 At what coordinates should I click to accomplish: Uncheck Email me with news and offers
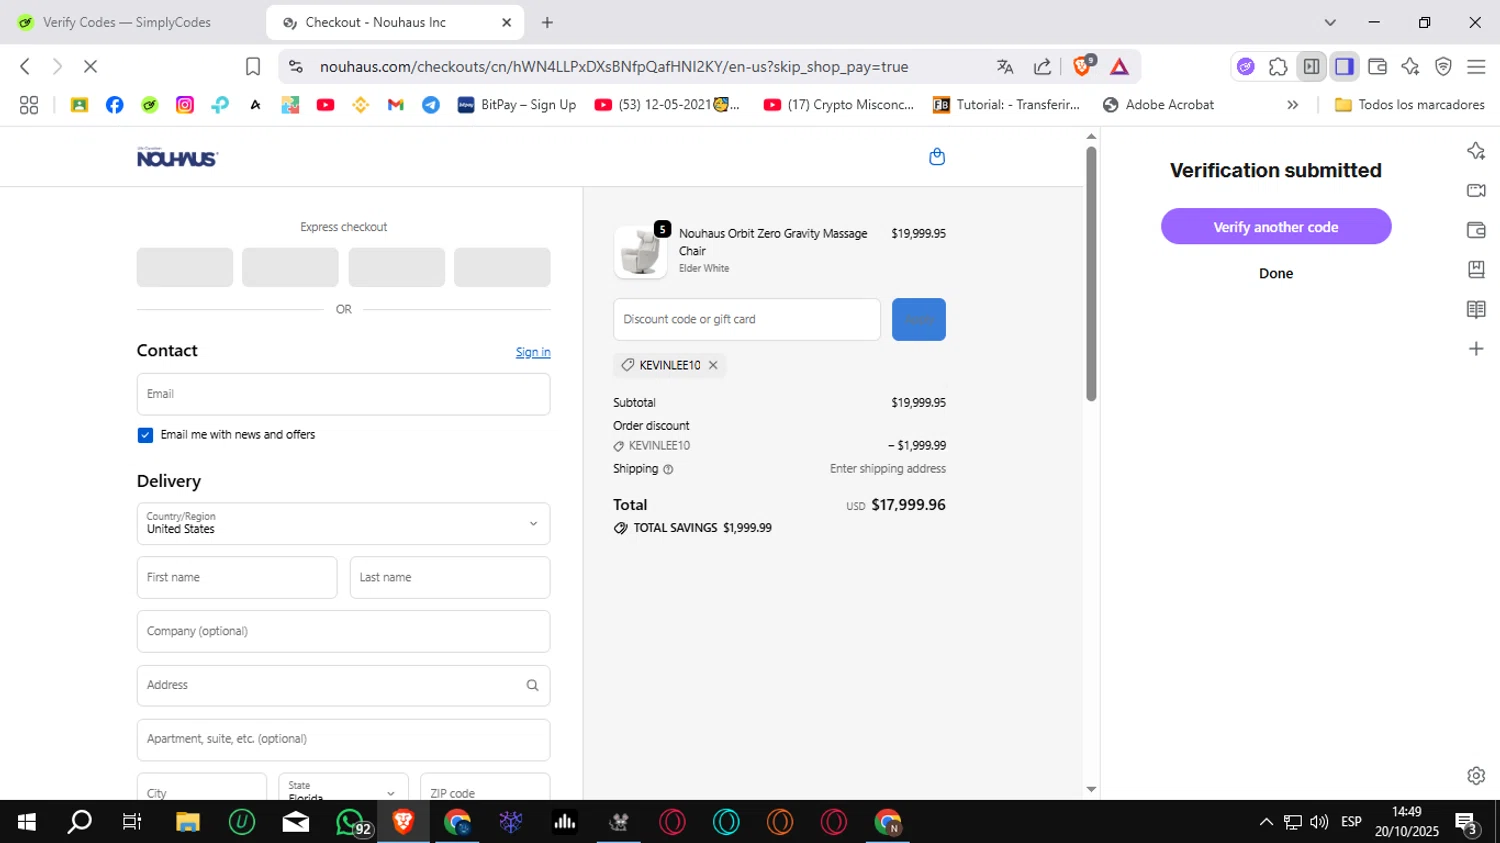pos(145,435)
